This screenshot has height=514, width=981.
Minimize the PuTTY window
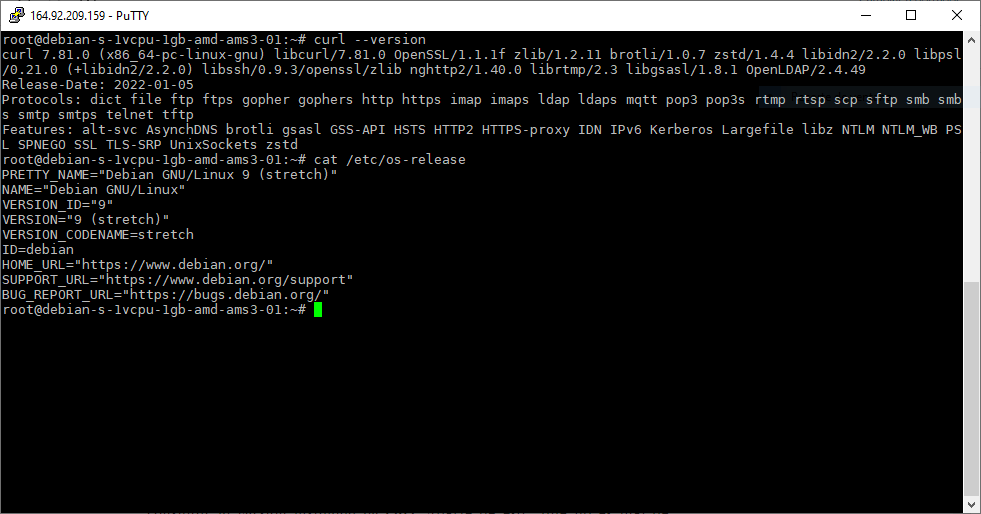click(x=866, y=16)
